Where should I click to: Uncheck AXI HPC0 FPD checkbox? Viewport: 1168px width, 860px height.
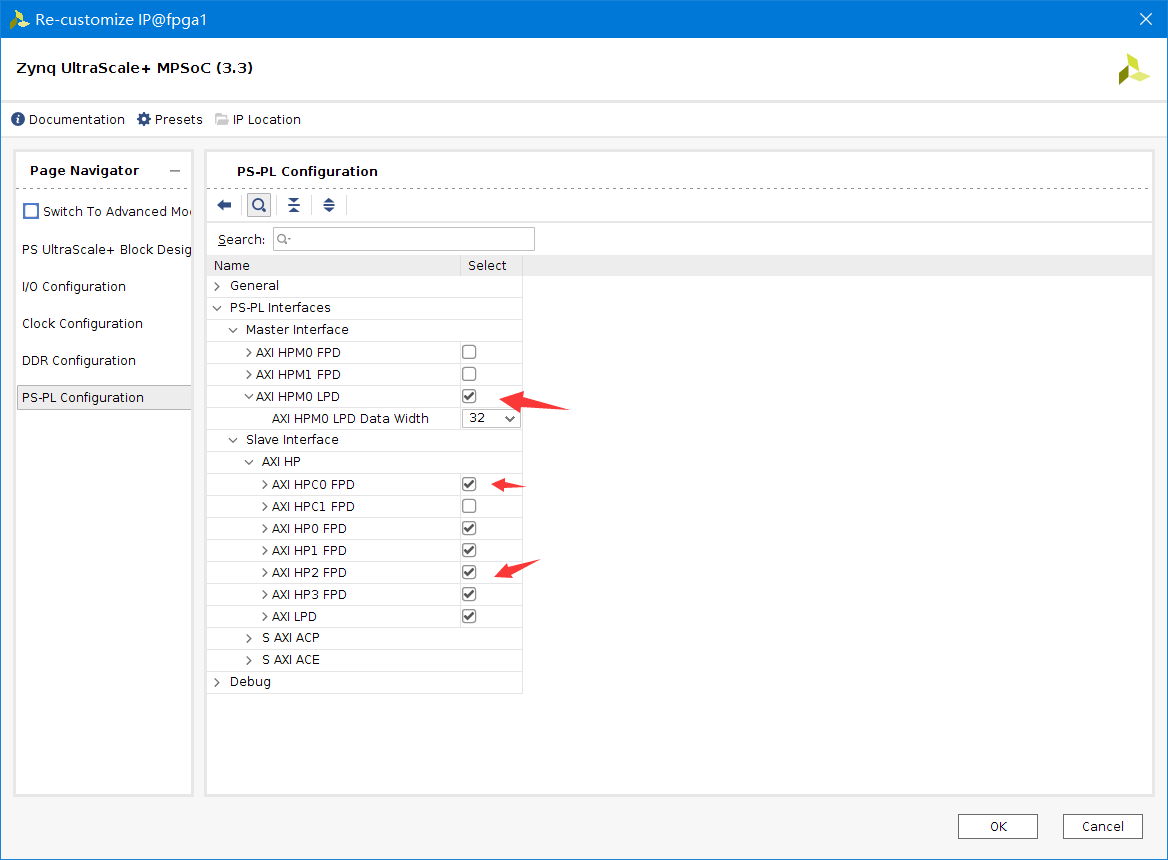(469, 484)
